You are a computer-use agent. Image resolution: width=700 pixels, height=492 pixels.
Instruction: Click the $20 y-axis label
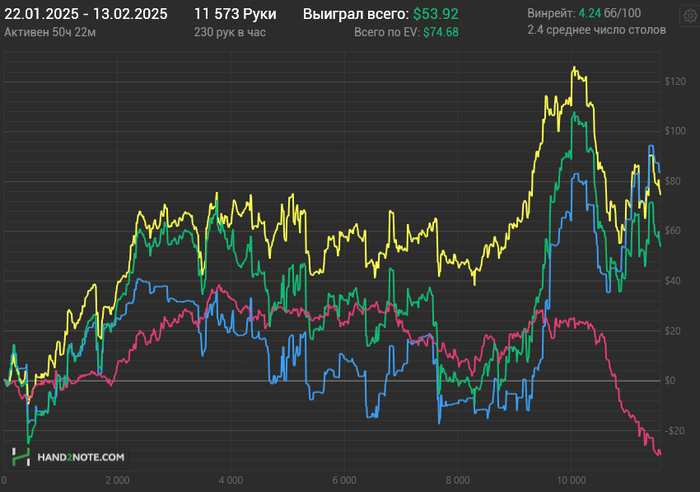(673, 331)
